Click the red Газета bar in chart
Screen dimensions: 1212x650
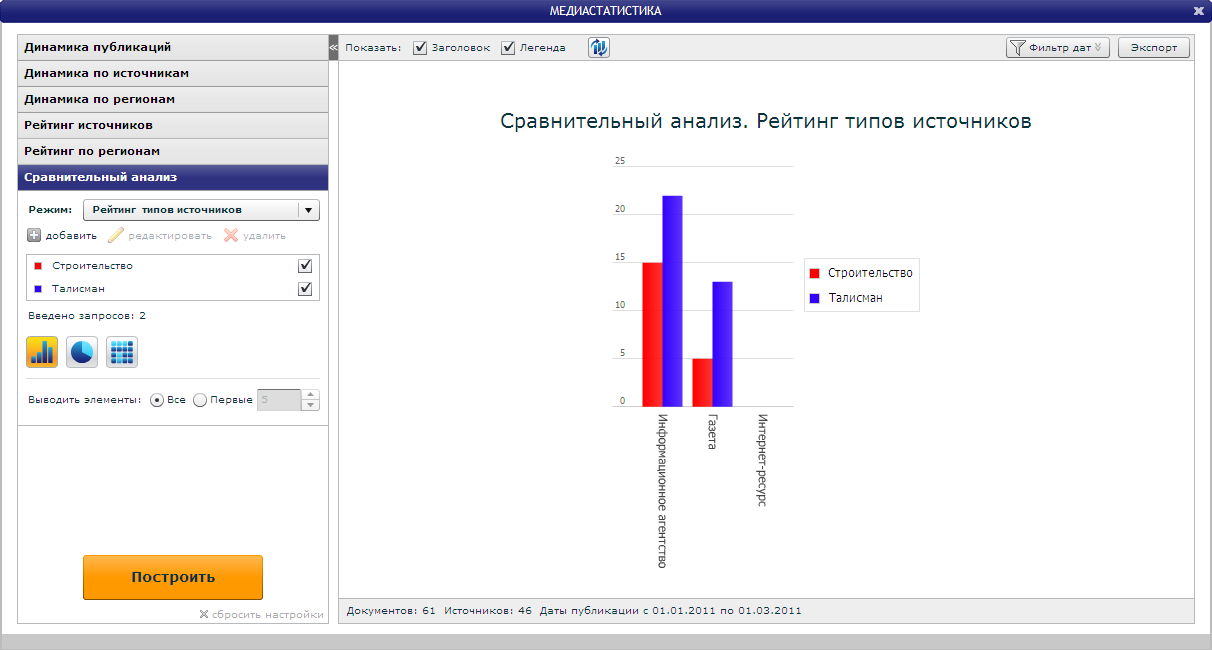702,382
